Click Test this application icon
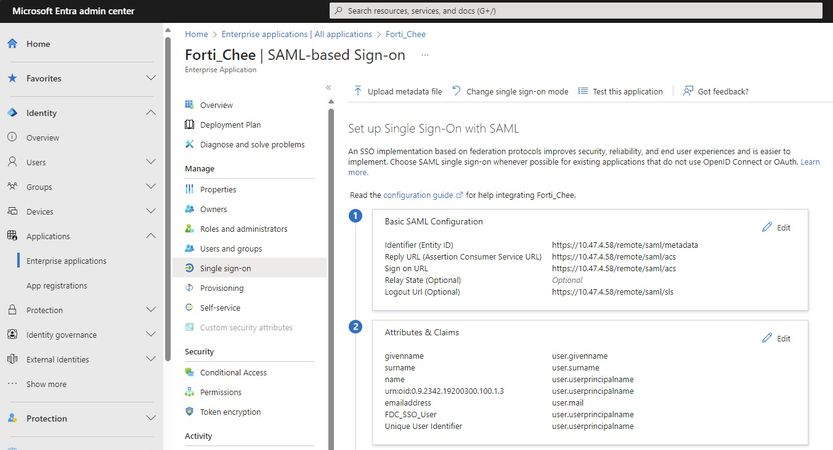833x450 pixels. [x=583, y=91]
